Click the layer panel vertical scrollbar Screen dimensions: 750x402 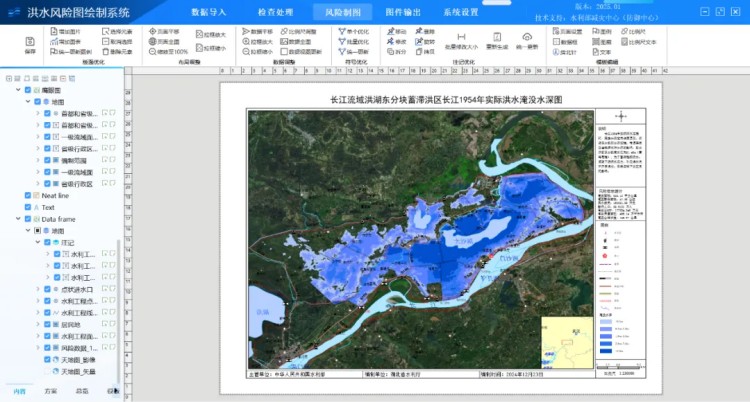[121, 300]
